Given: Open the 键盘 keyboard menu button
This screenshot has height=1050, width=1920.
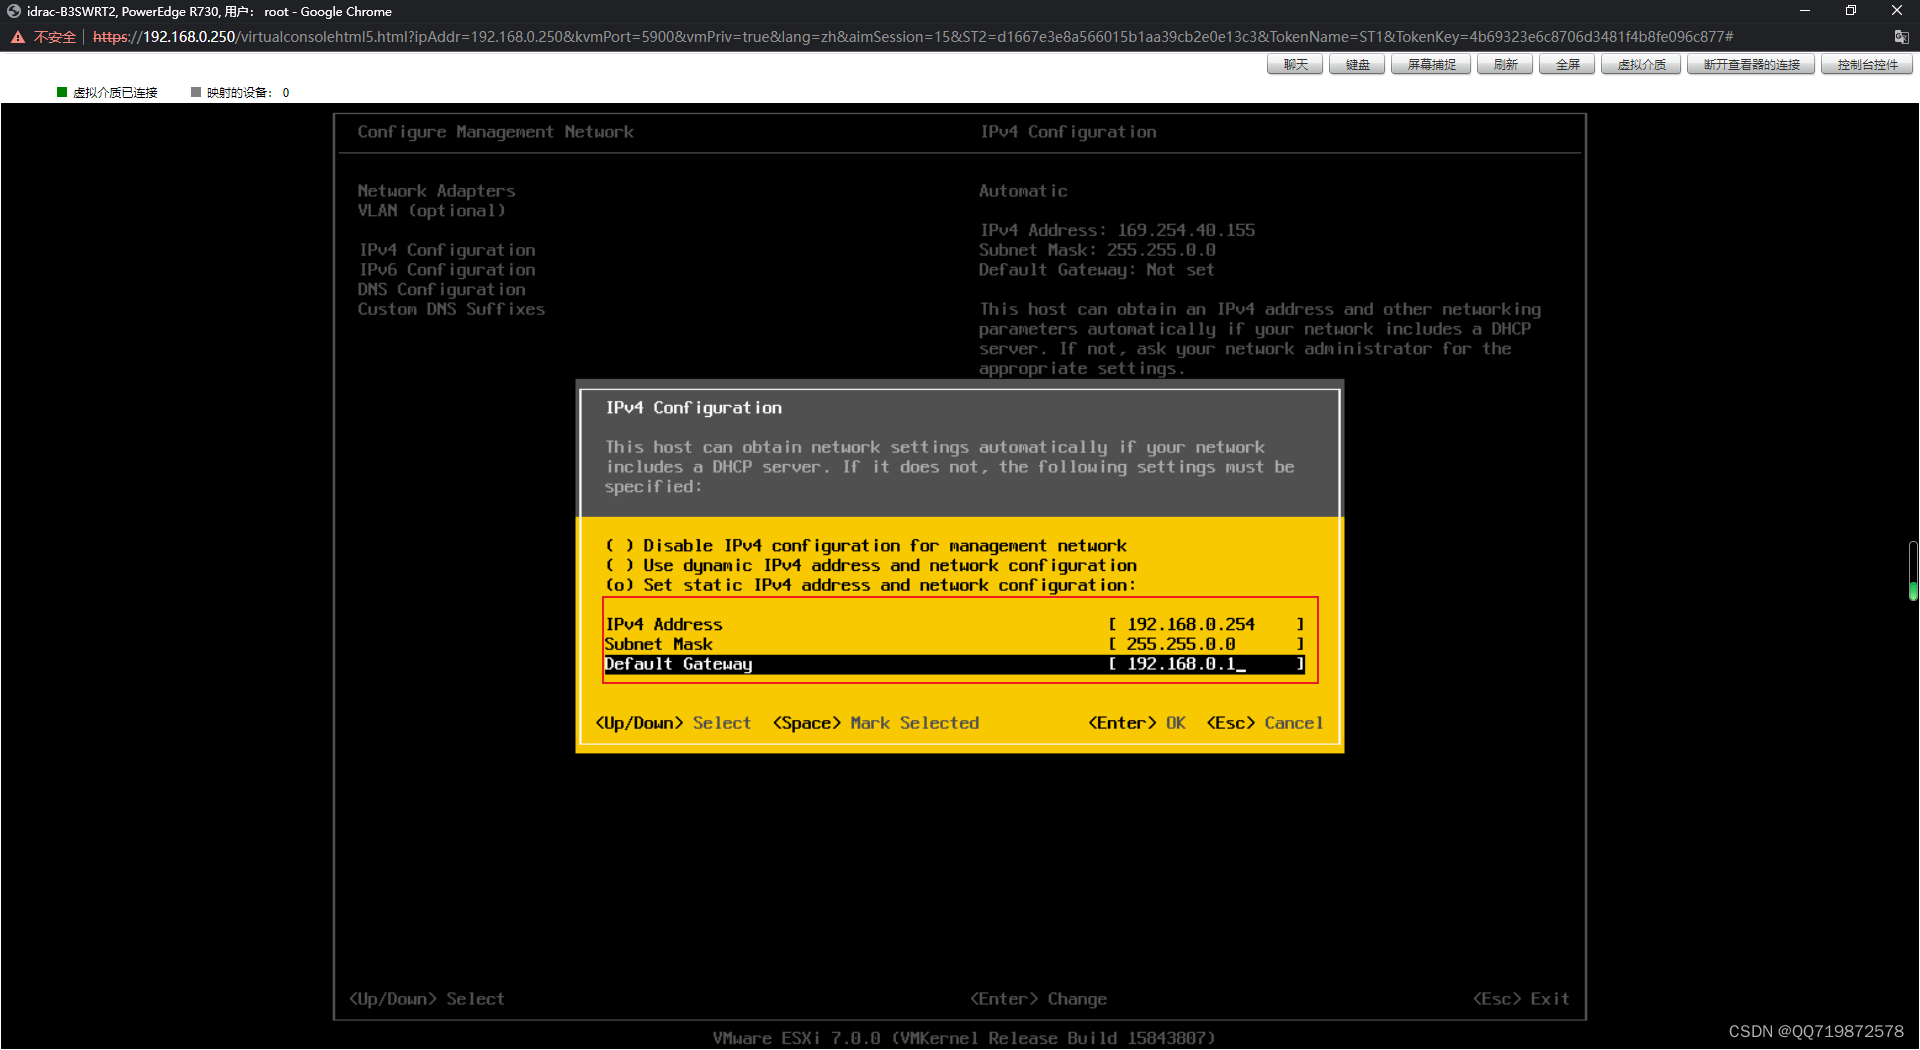Looking at the screenshot, I should pyautogui.click(x=1357, y=65).
